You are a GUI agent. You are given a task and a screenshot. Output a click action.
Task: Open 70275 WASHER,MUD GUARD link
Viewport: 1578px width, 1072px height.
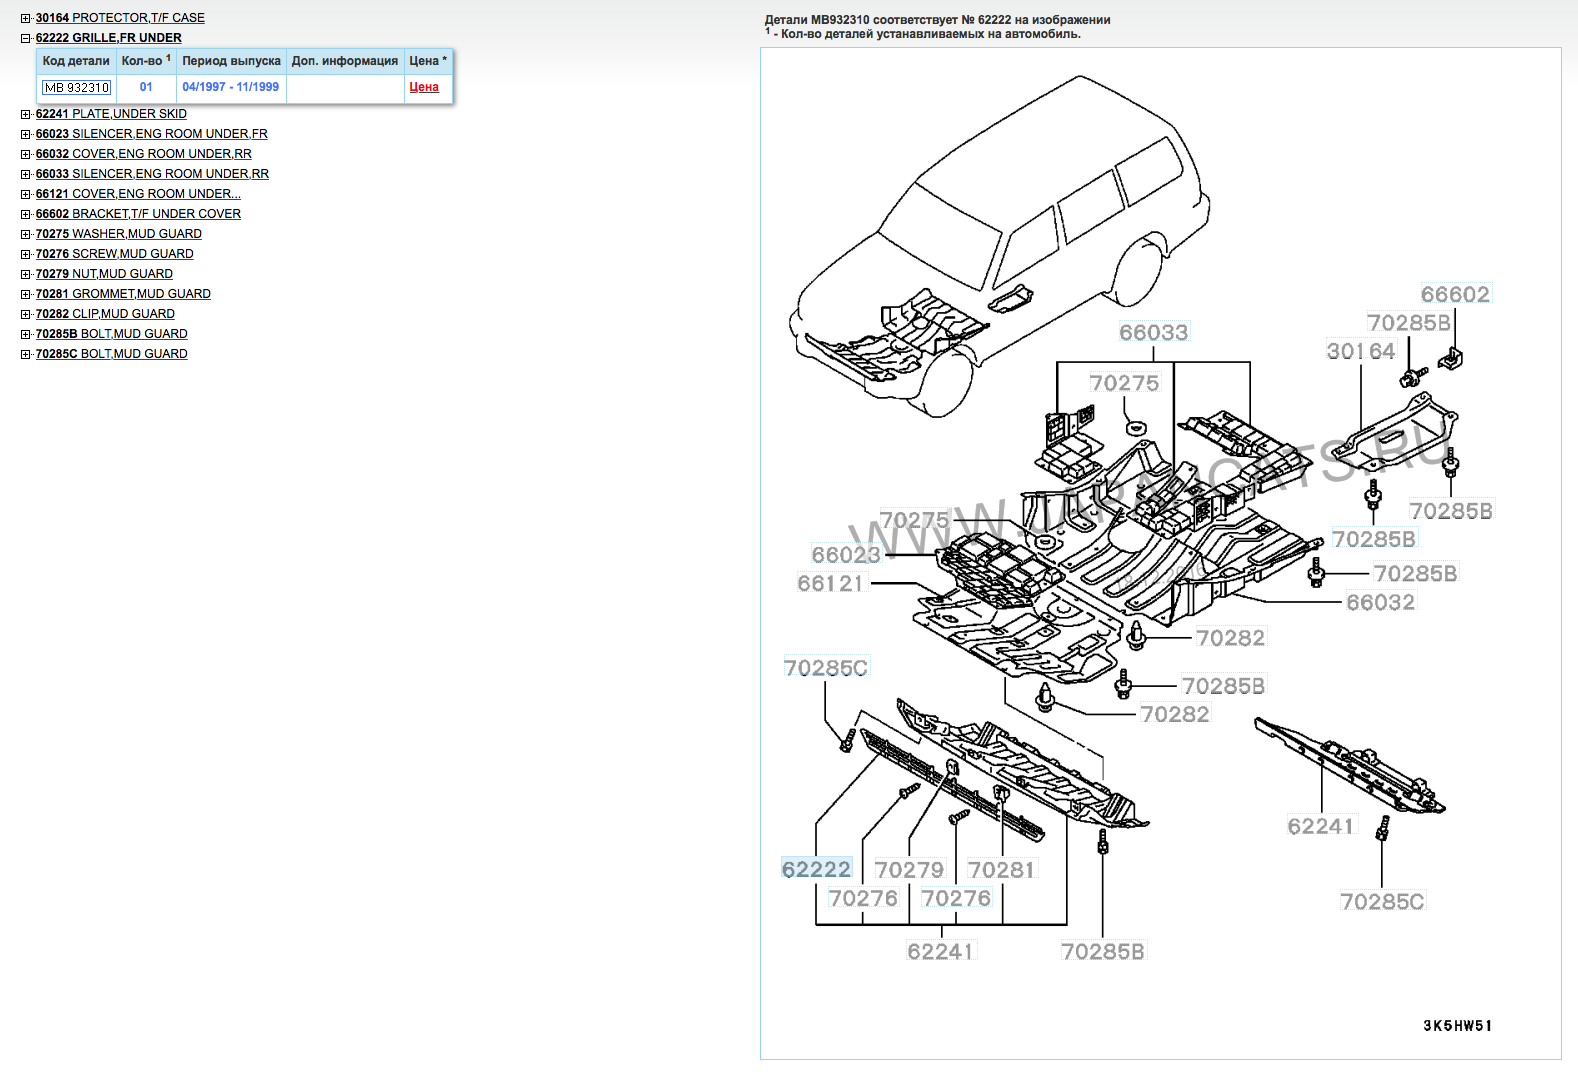point(118,234)
